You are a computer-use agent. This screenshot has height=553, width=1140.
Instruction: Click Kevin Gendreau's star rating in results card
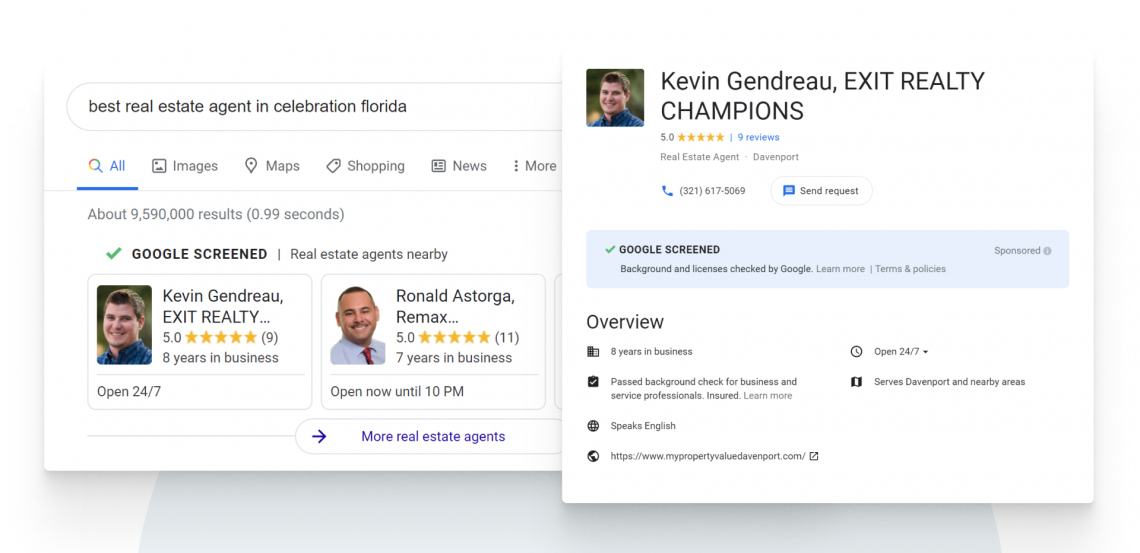click(220, 337)
